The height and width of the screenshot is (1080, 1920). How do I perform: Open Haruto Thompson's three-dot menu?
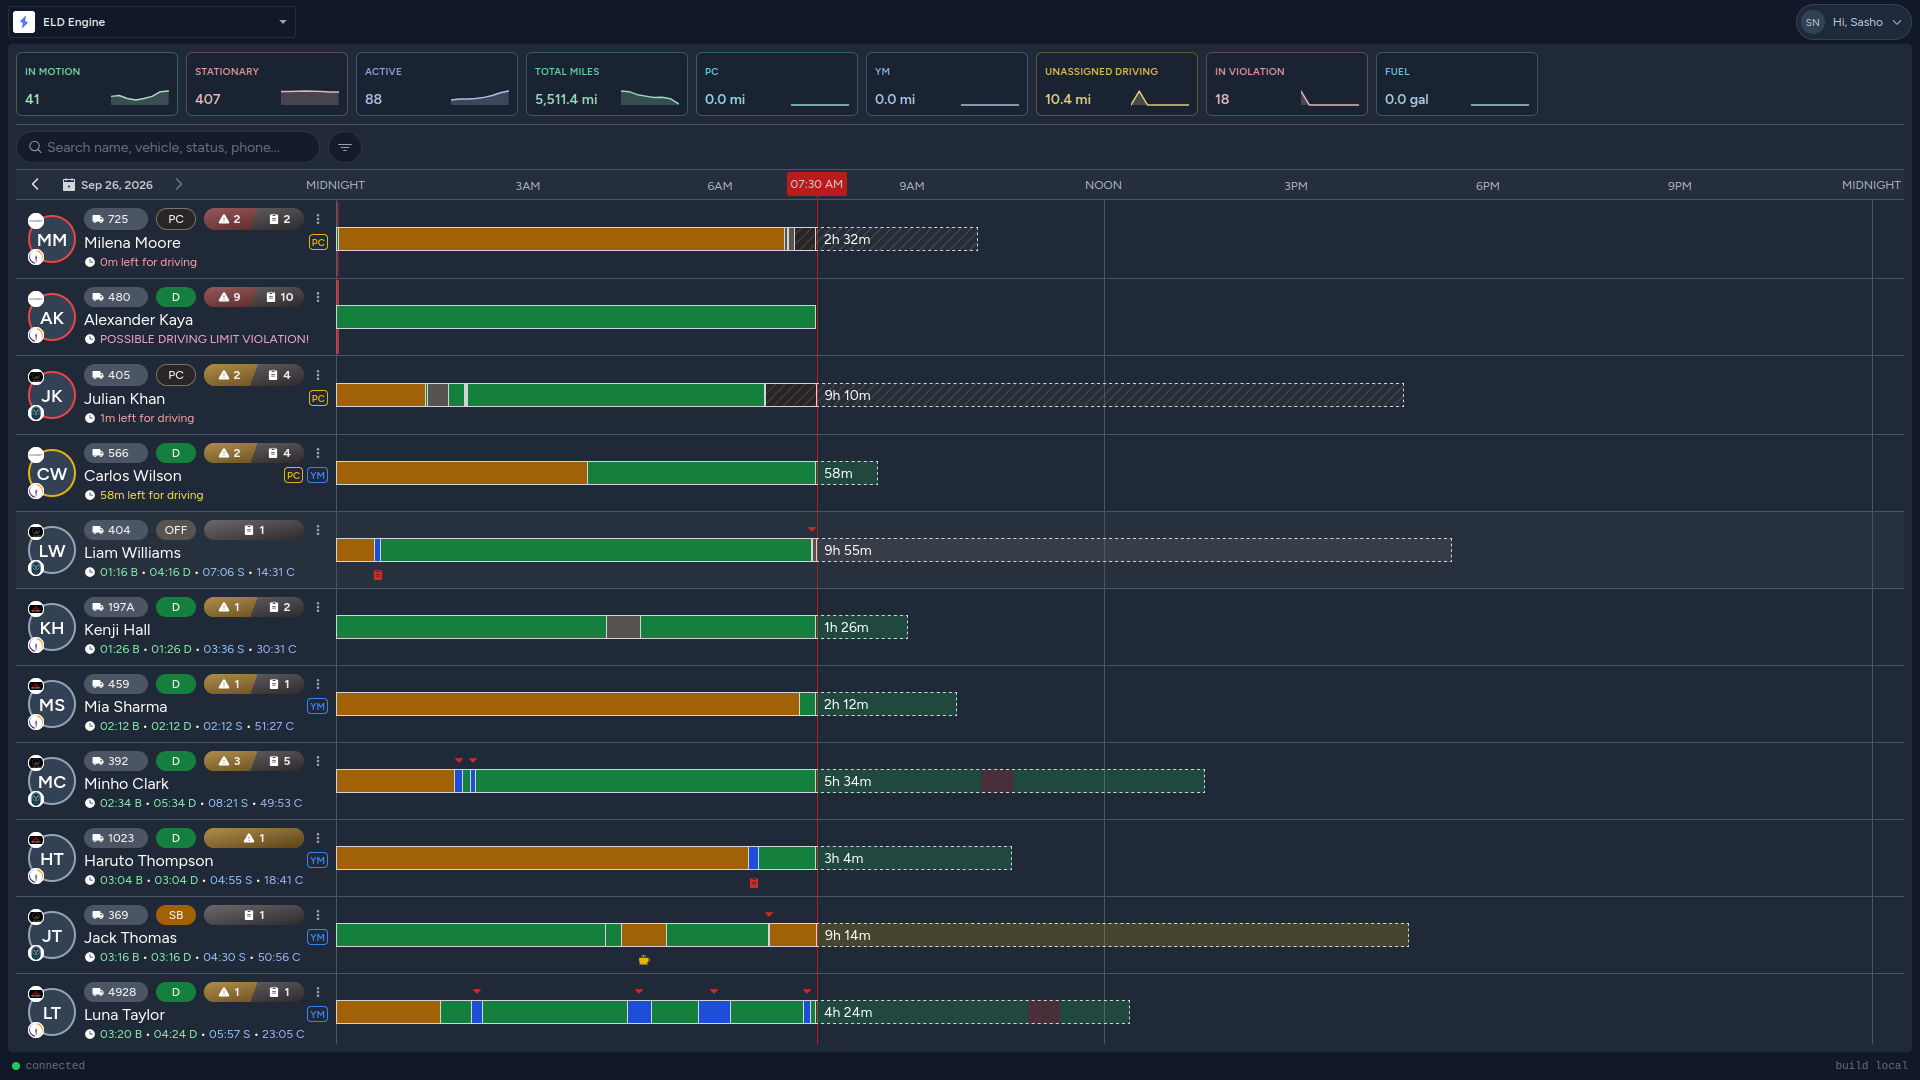point(318,838)
